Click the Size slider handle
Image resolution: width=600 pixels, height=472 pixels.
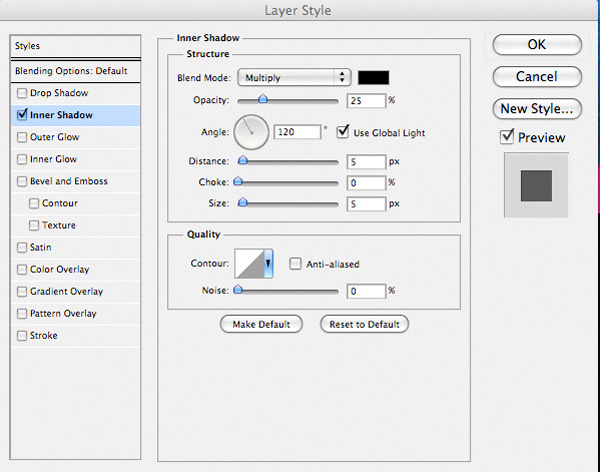[242, 202]
